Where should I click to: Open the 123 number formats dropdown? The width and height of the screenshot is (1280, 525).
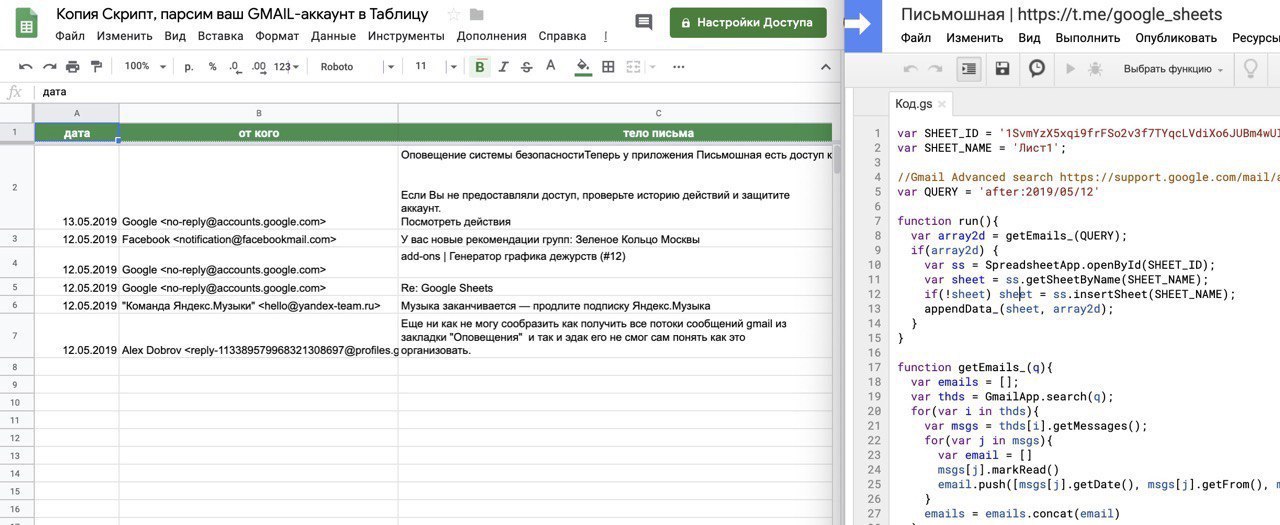click(x=286, y=67)
